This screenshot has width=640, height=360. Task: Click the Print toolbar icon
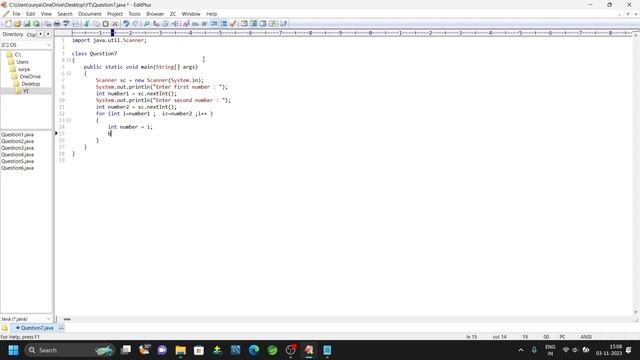coord(57,24)
